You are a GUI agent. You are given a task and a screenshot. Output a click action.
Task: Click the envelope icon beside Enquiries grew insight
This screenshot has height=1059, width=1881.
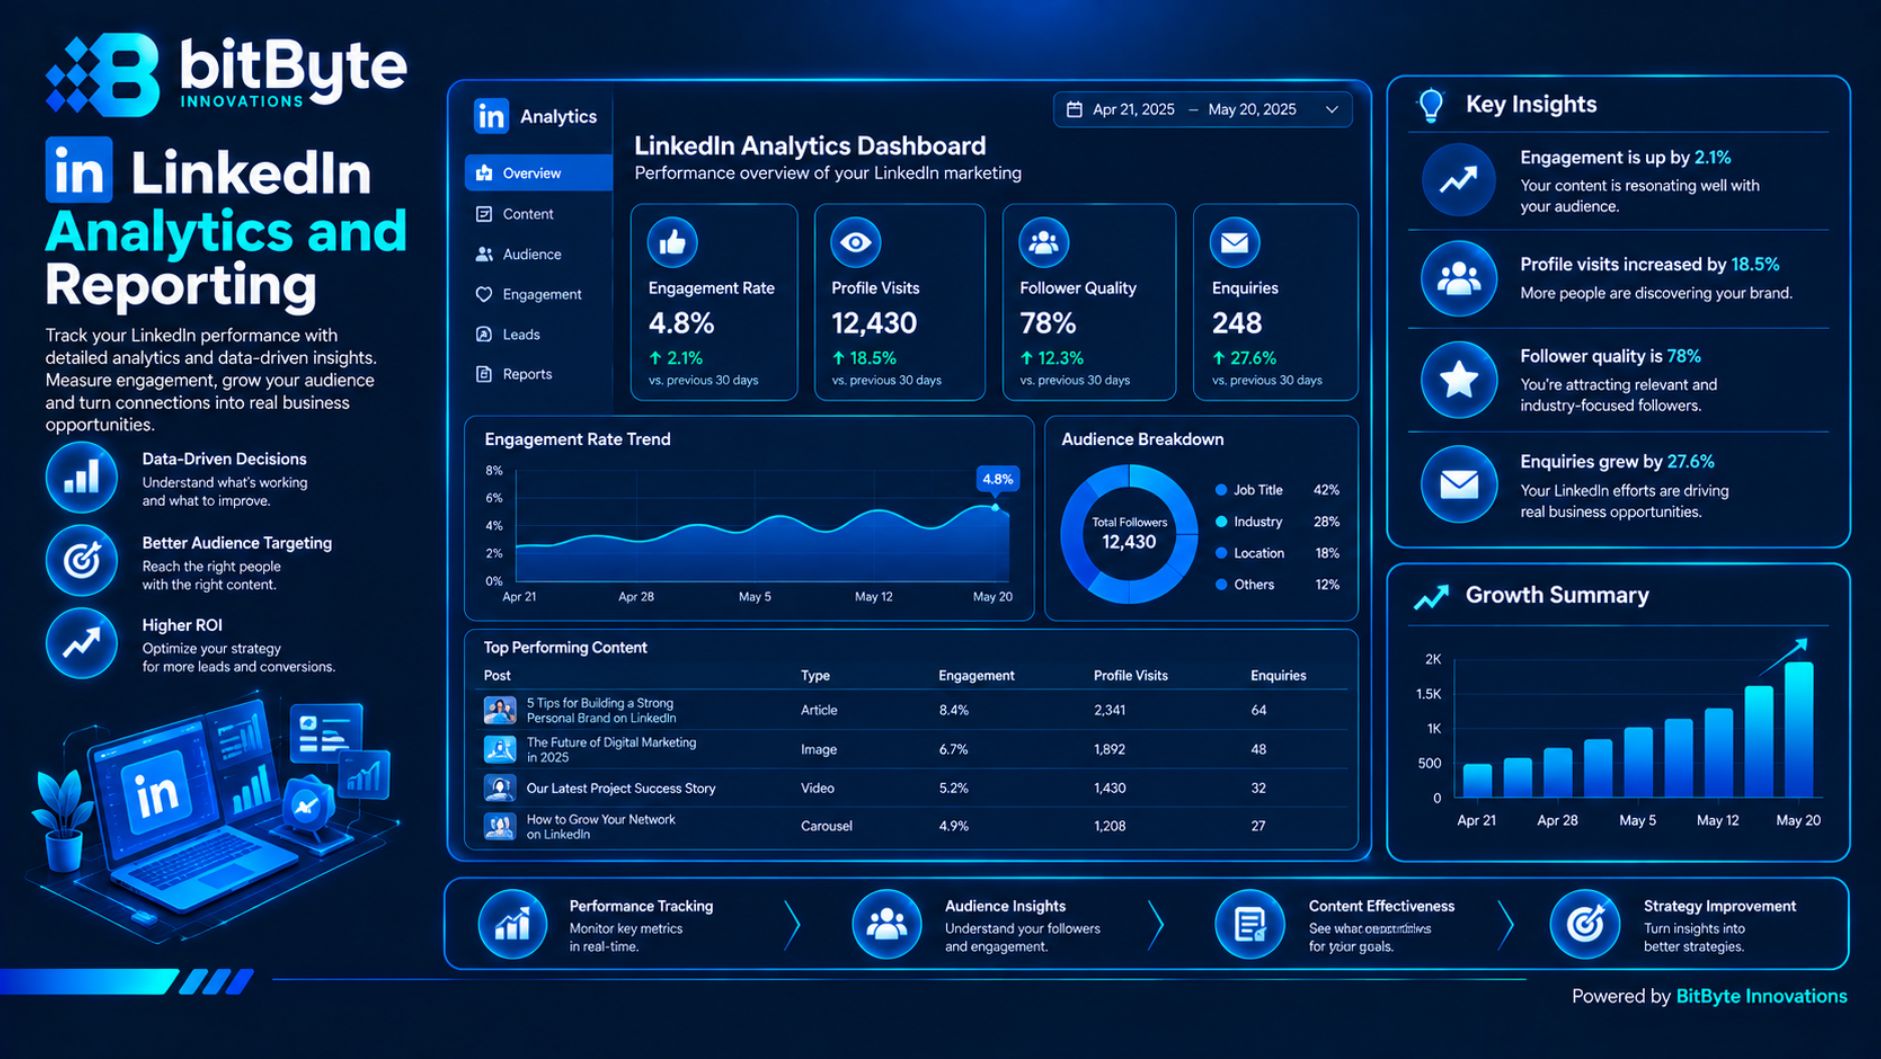(1459, 485)
